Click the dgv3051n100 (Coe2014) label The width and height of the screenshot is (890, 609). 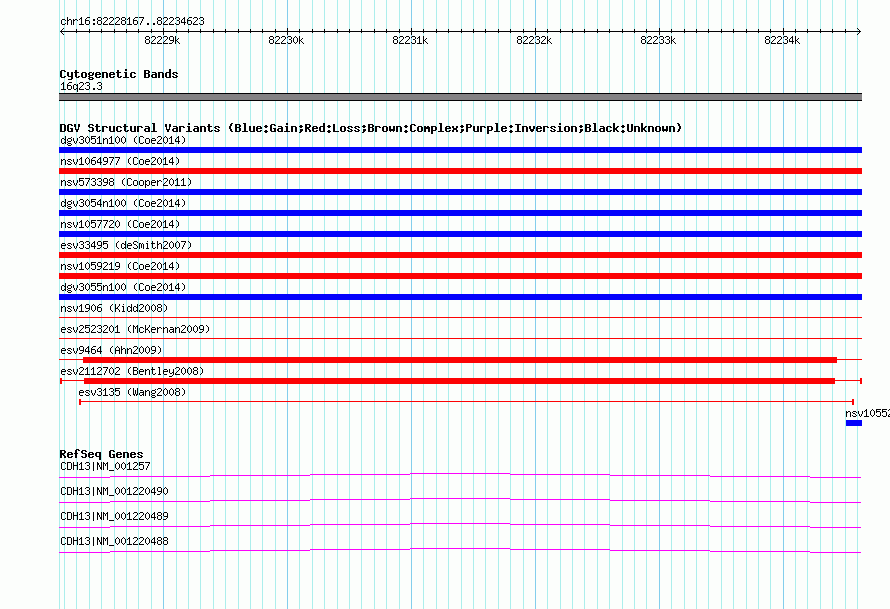click(123, 140)
